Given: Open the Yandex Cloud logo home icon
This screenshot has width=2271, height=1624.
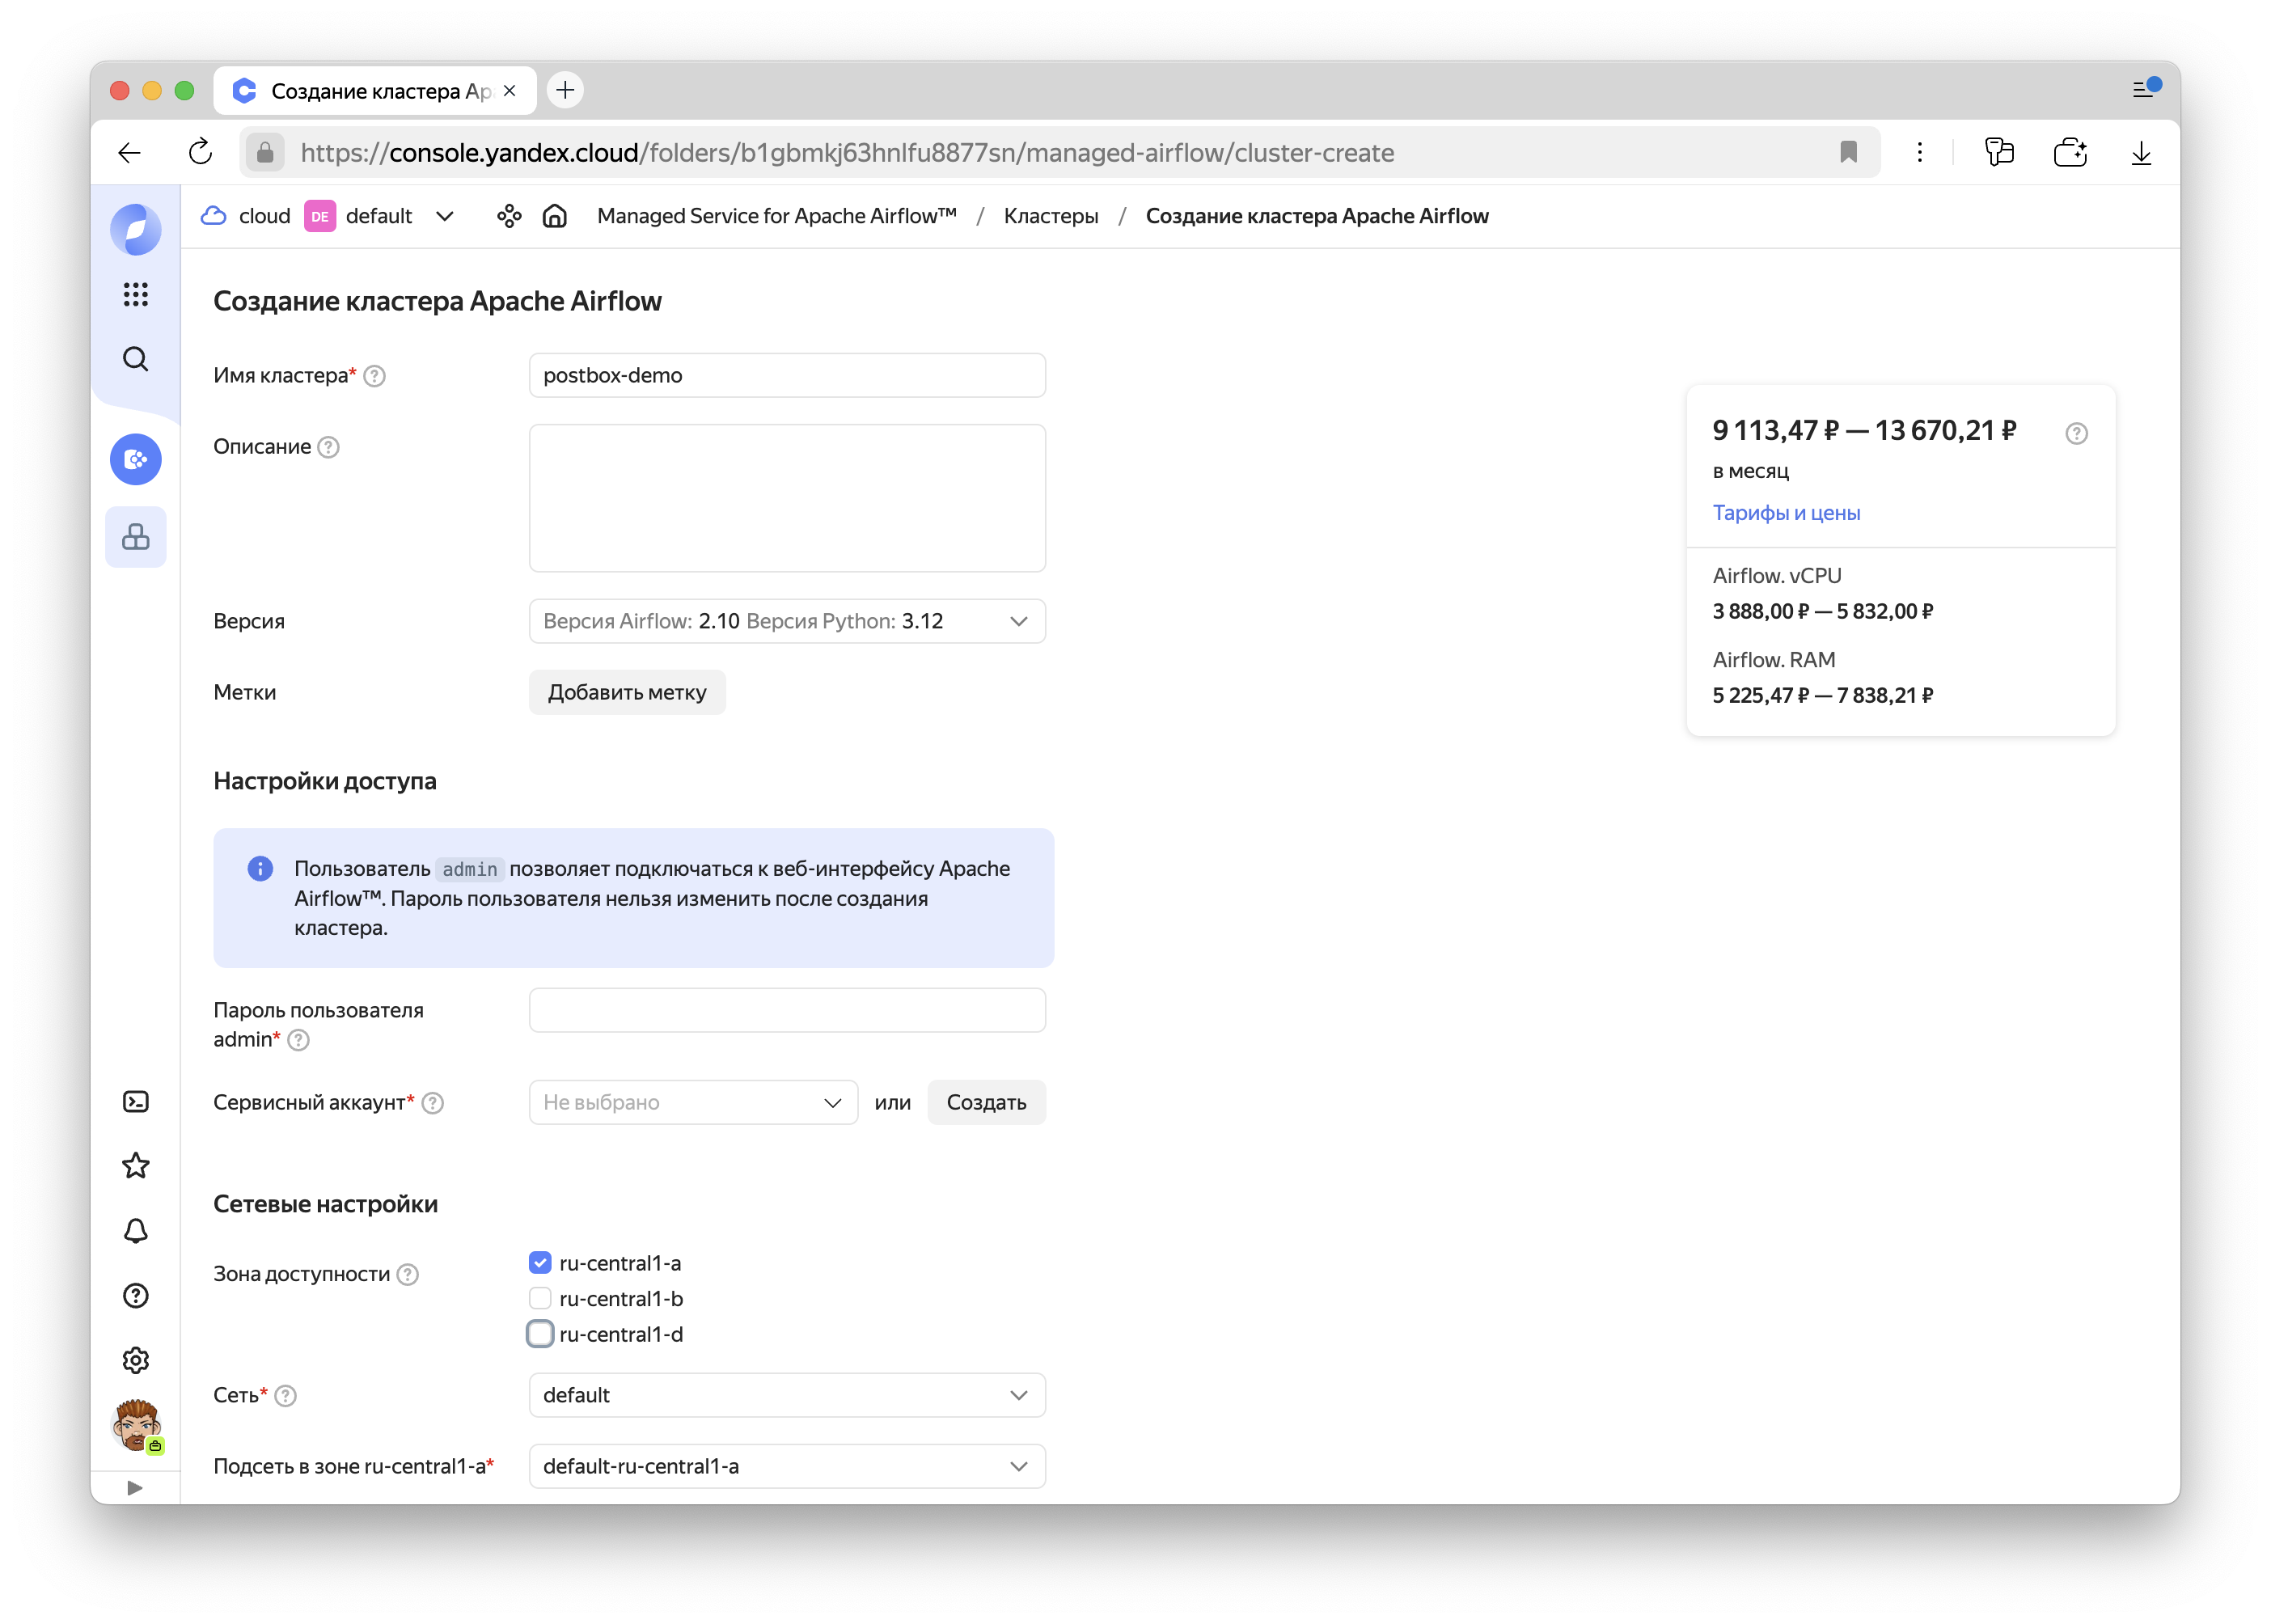Looking at the screenshot, I should point(135,229).
